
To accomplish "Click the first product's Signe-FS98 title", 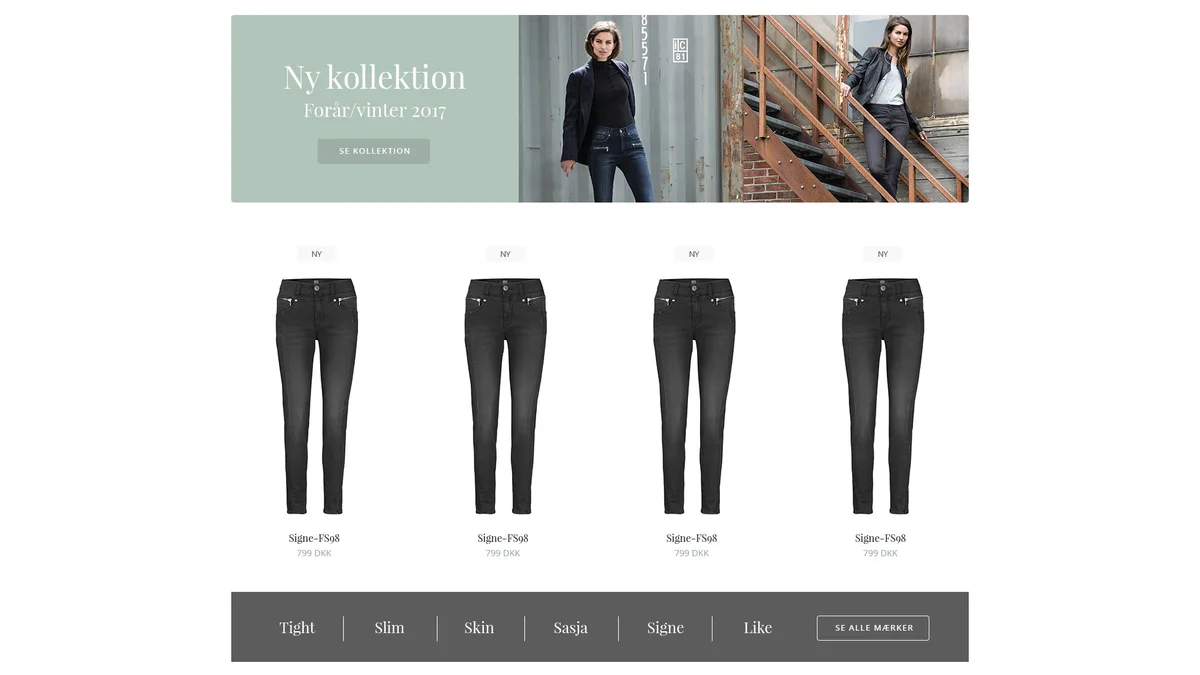I will pos(314,538).
